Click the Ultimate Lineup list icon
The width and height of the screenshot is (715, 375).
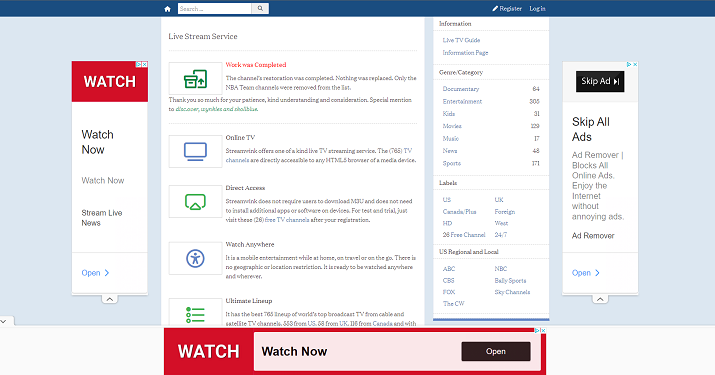(x=195, y=314)
